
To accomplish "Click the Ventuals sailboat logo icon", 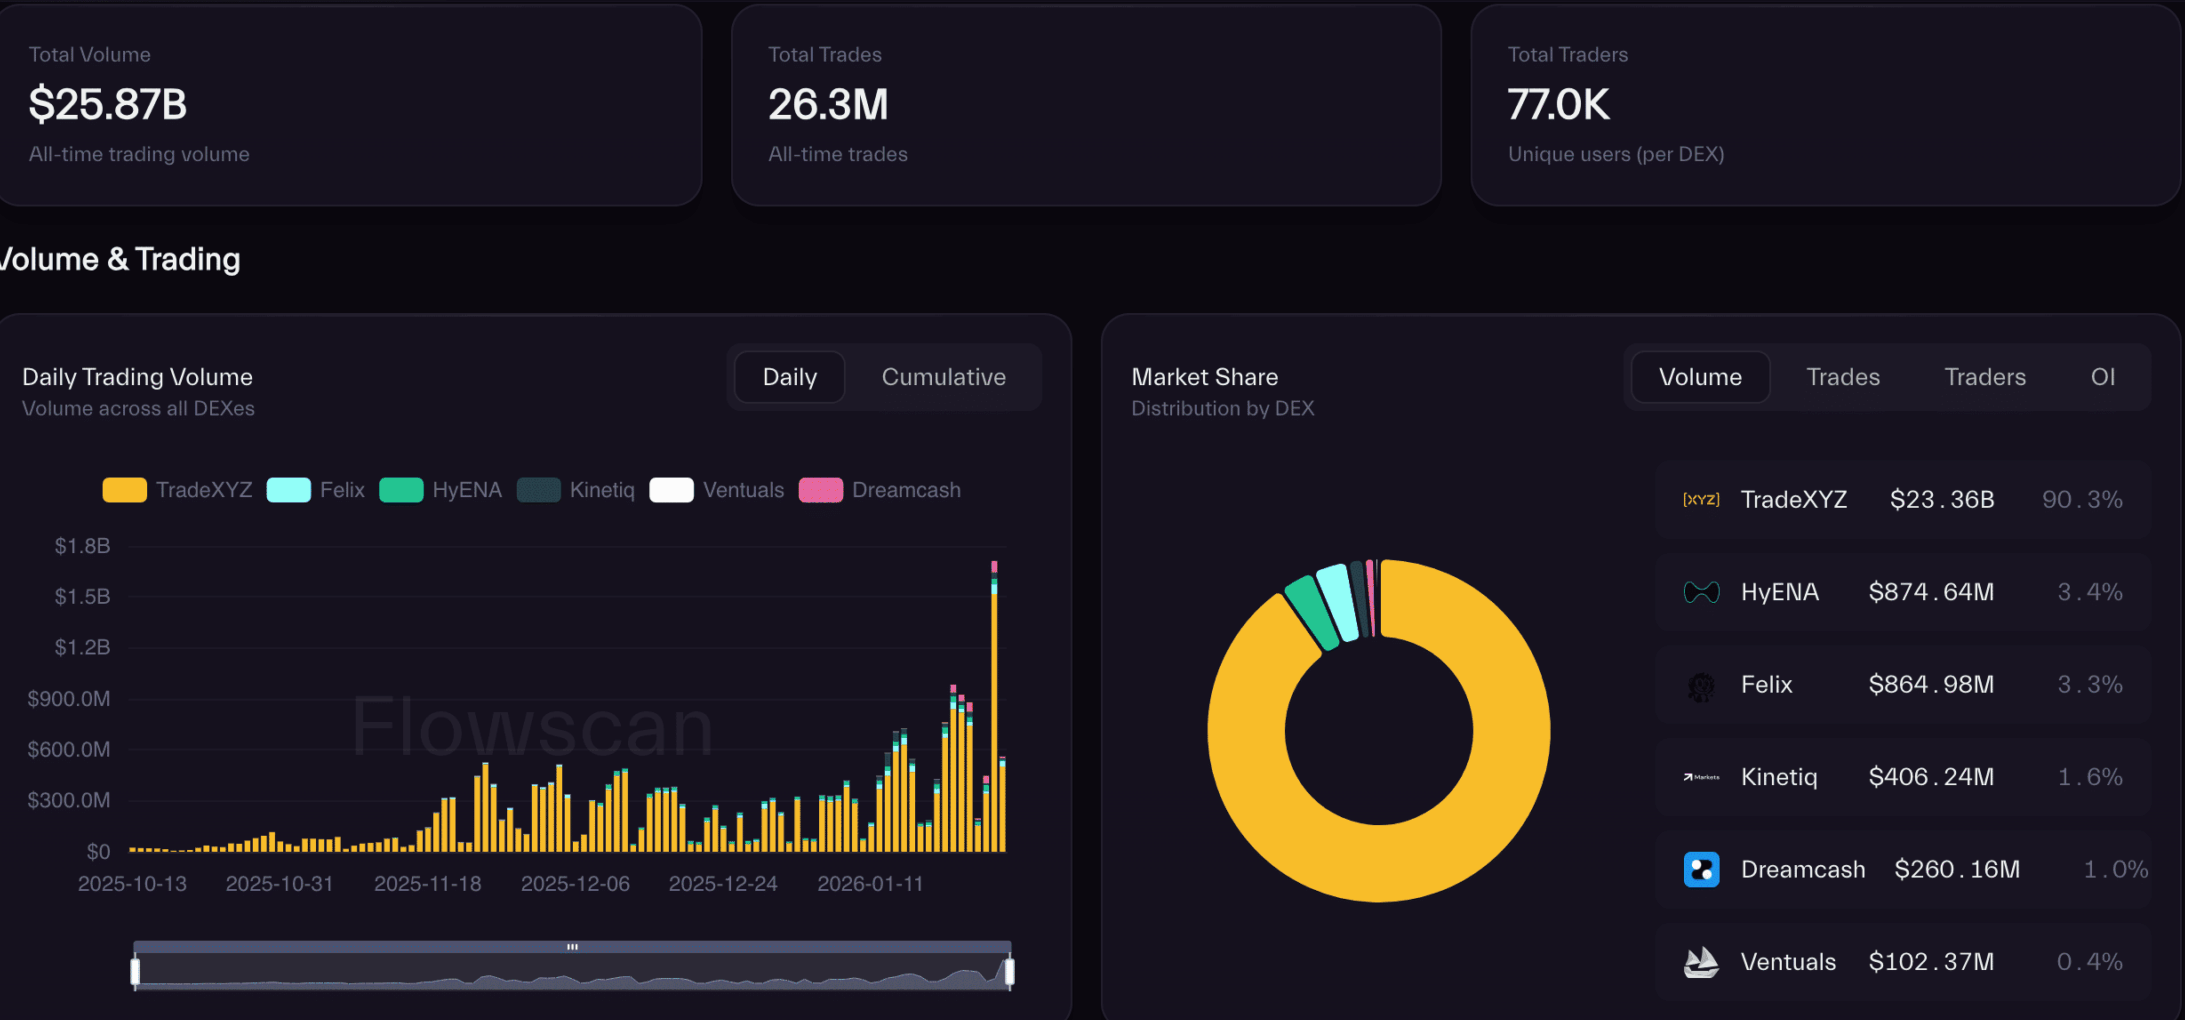I will pos(1701,962).
